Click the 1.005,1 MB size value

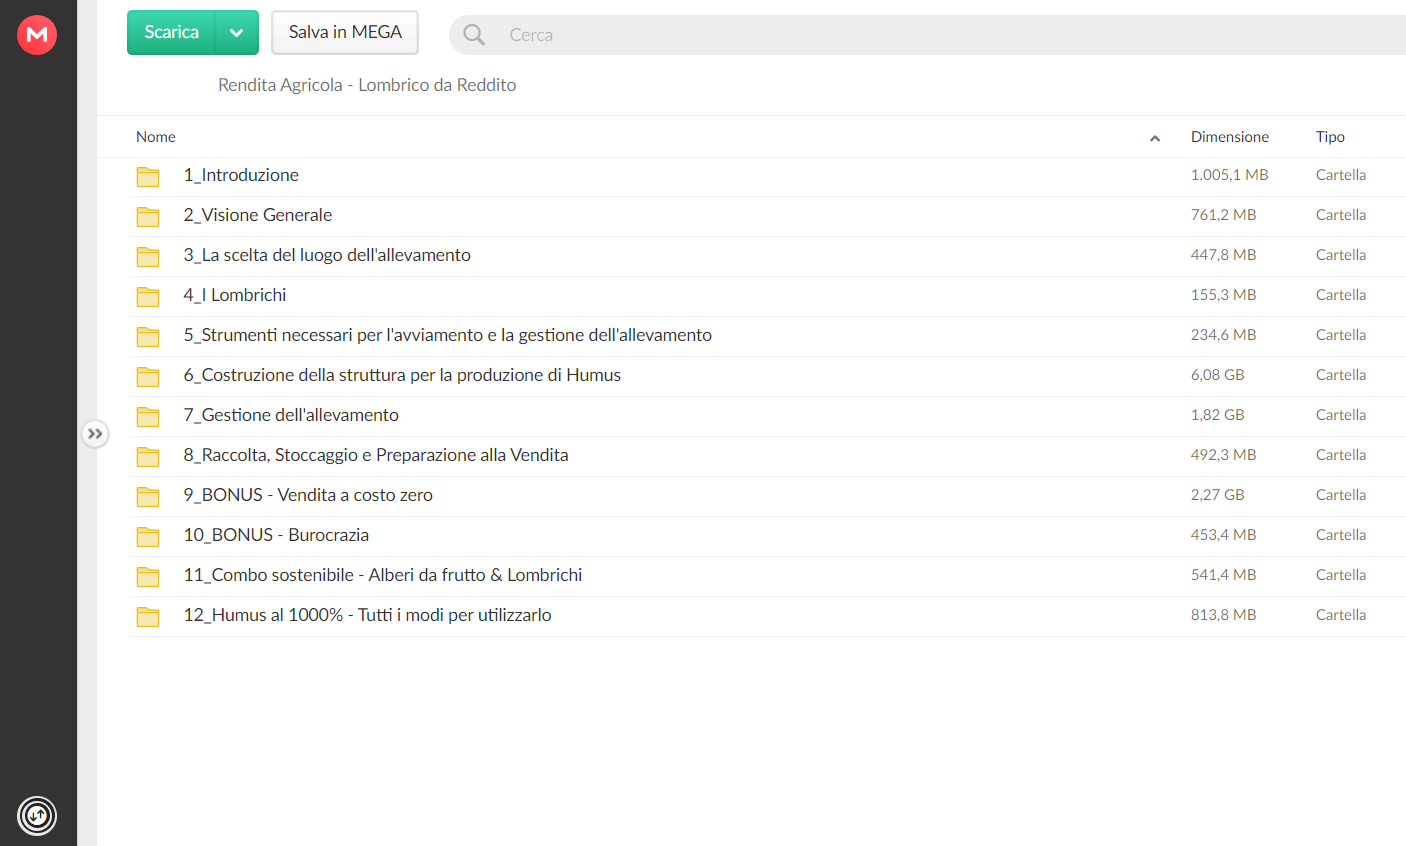(1229, 175)
